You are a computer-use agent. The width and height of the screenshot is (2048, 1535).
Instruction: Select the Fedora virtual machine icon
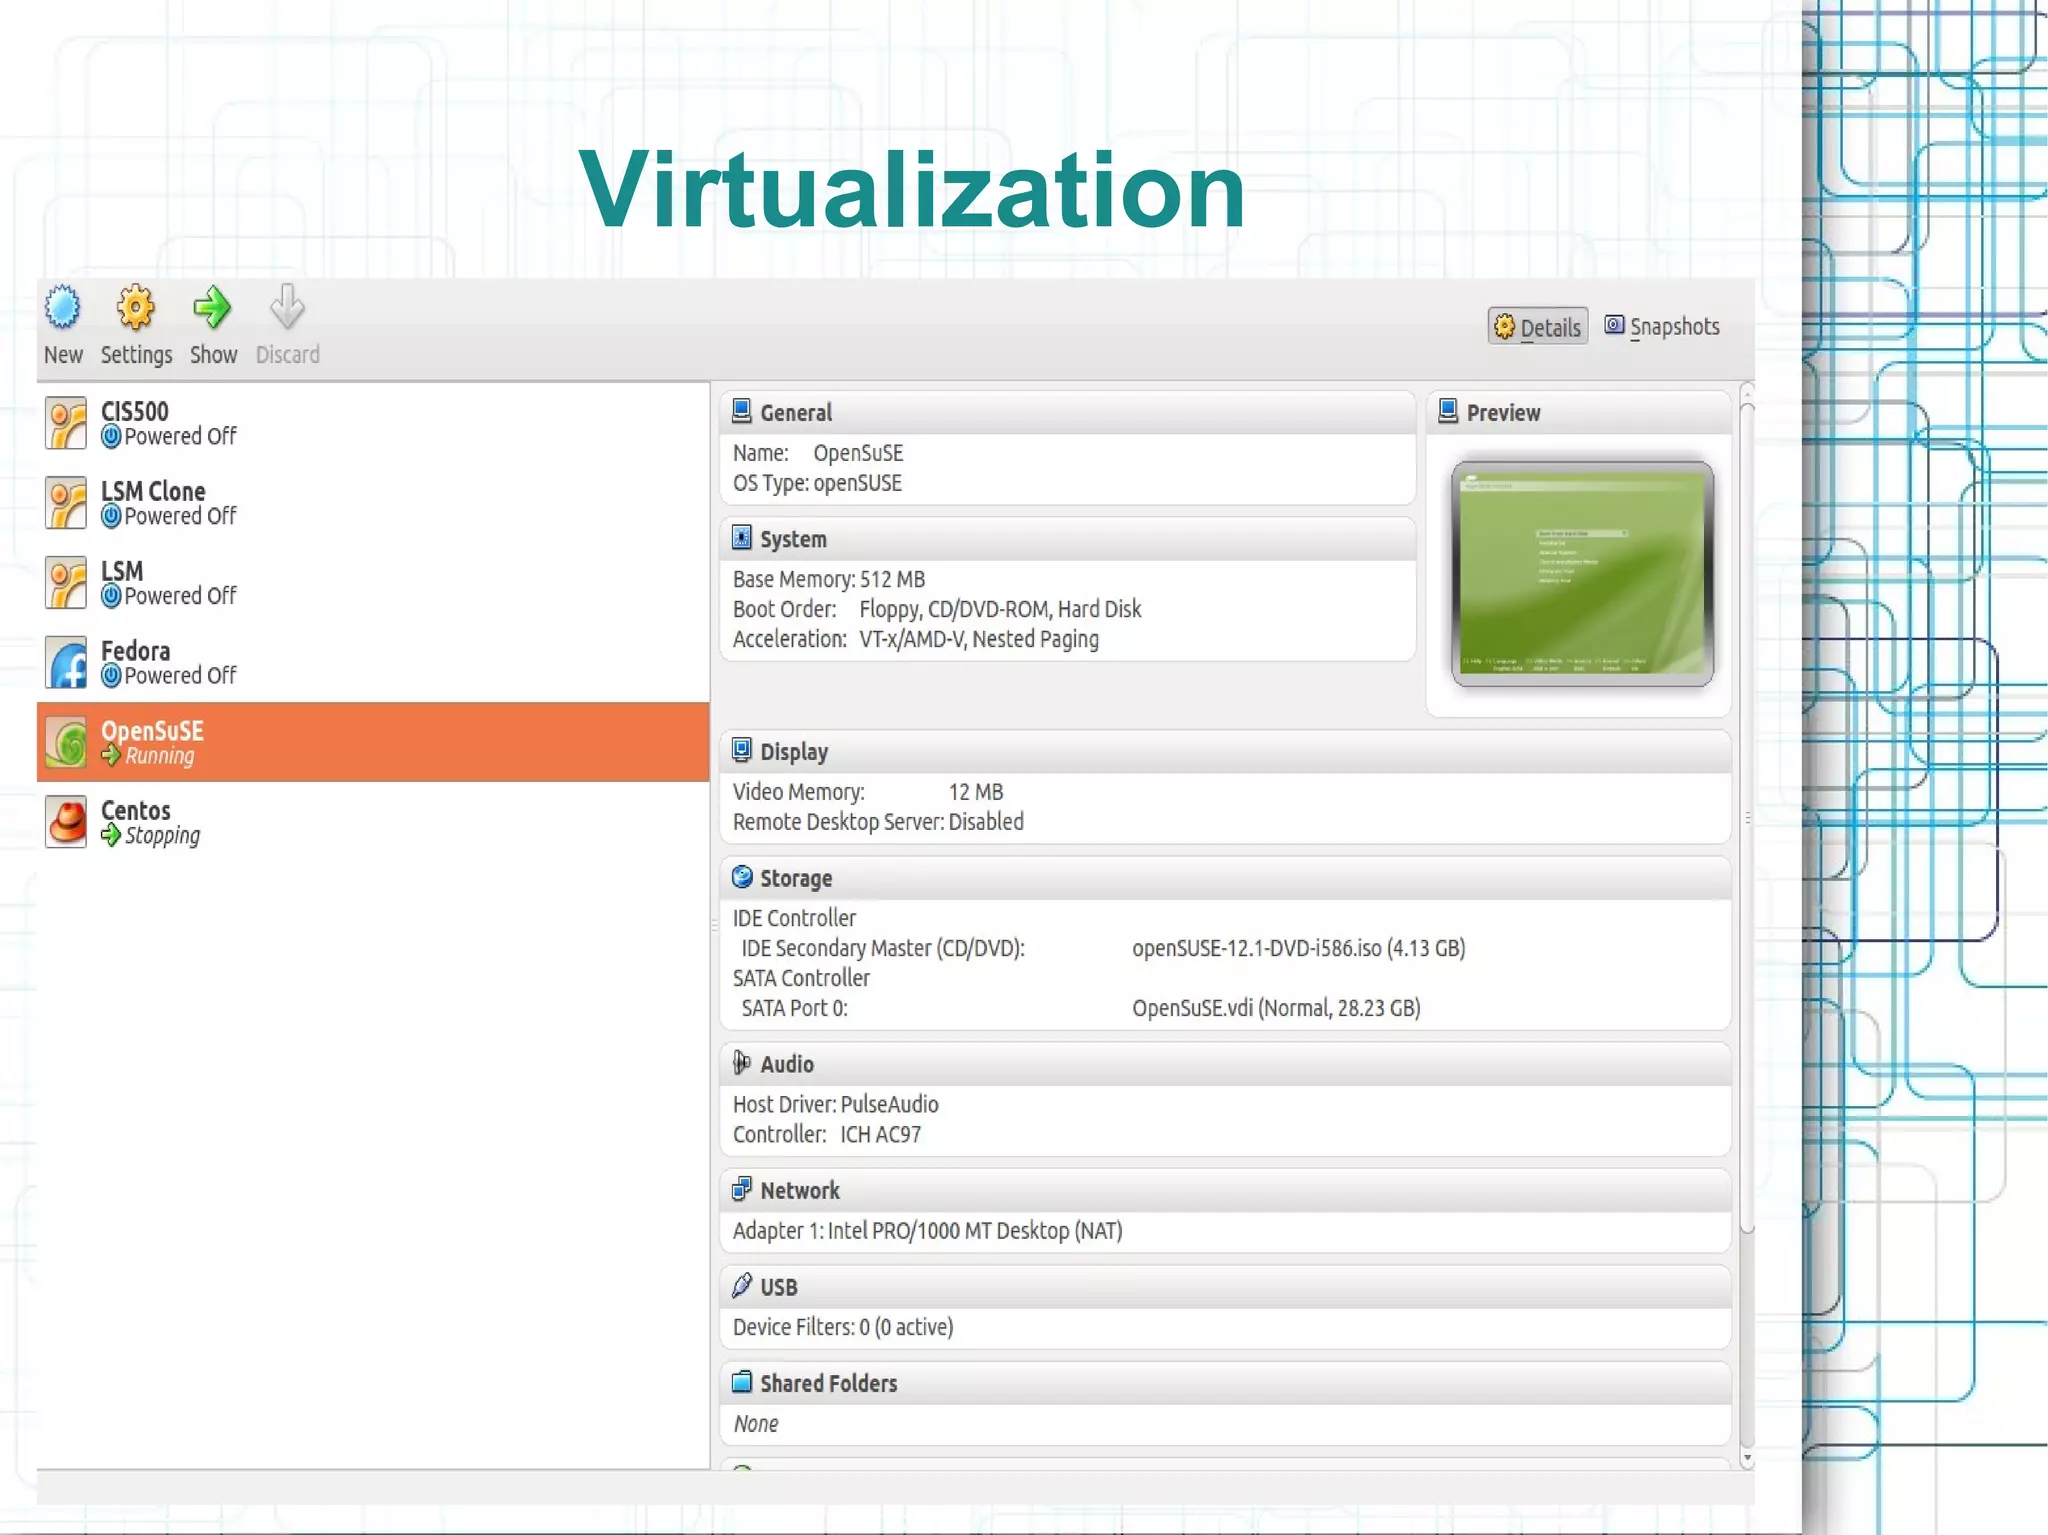click(66, 663)
